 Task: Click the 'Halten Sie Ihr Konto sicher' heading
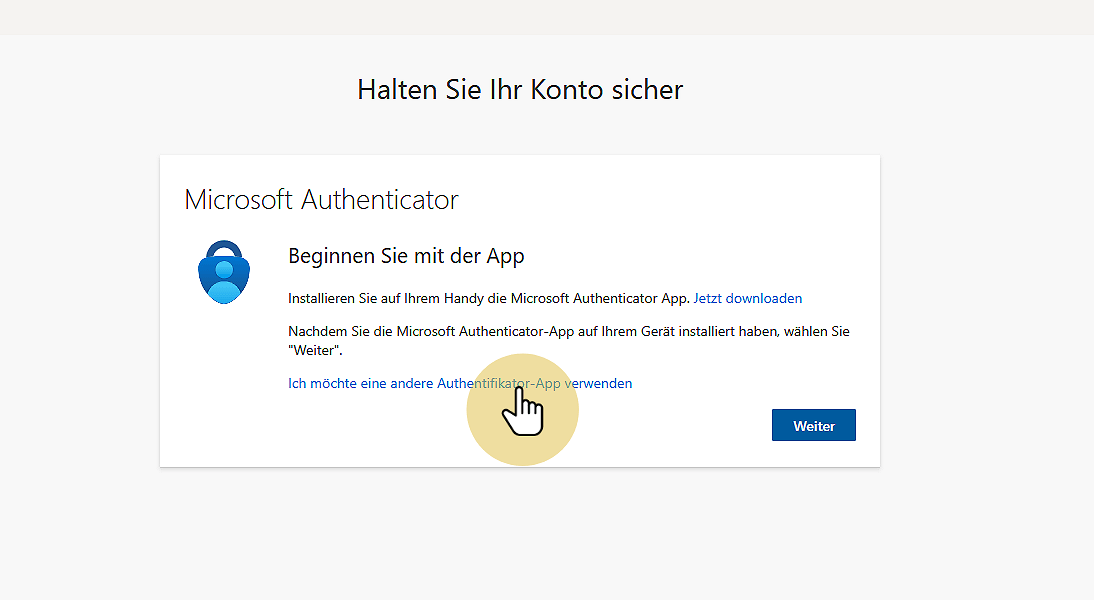(x=520, y=90)
